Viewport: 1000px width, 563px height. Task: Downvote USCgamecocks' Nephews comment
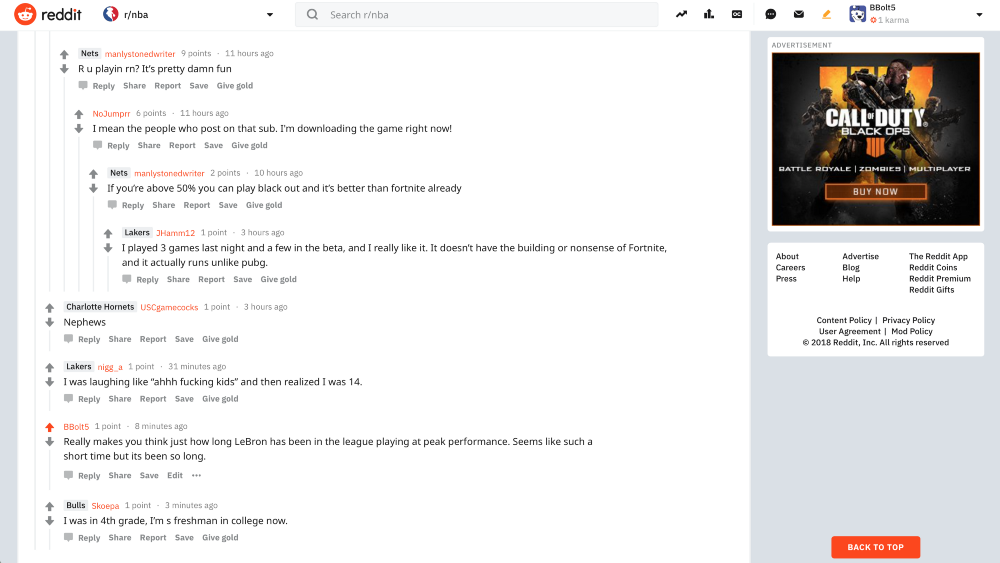point(50,323)
